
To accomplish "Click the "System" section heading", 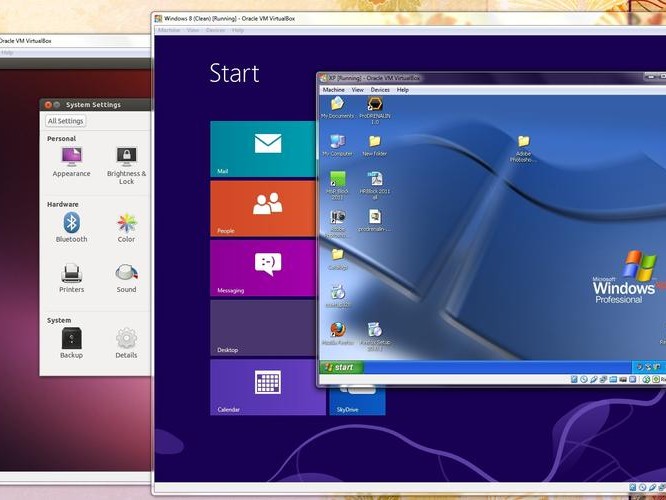I will [x=59, y=320].
